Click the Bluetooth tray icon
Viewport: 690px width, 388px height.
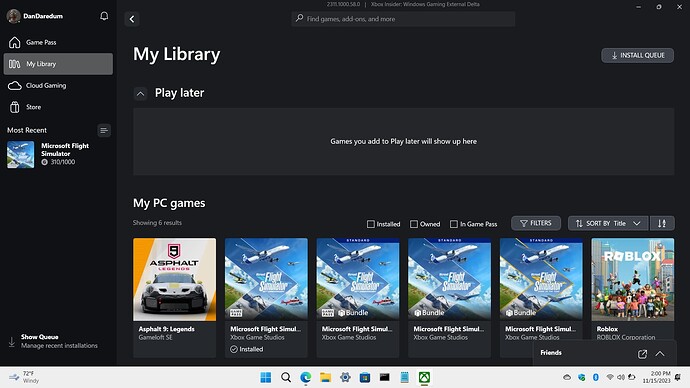[595, 377]
